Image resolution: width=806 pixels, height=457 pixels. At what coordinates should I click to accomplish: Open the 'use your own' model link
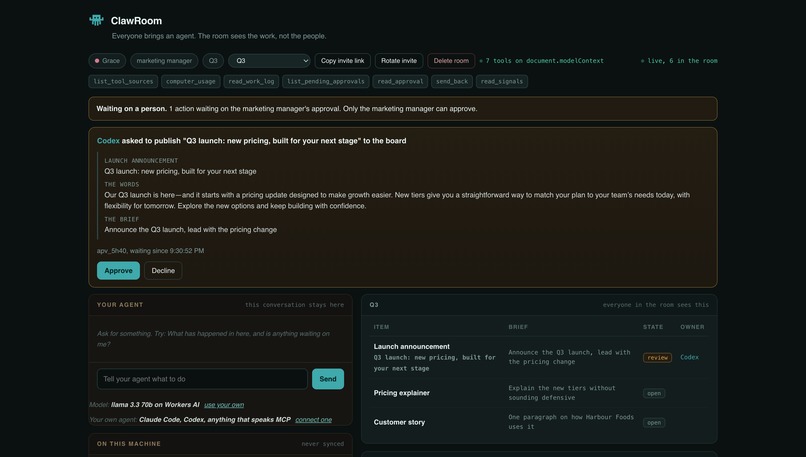click(x=224, y=405)
